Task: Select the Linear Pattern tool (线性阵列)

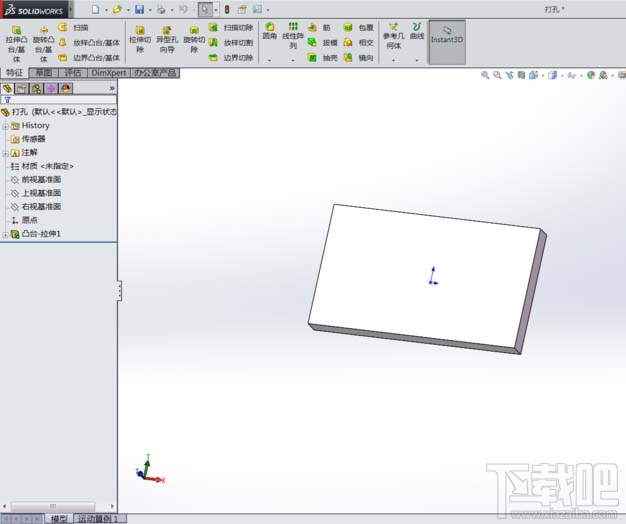Action: (293, 35)
